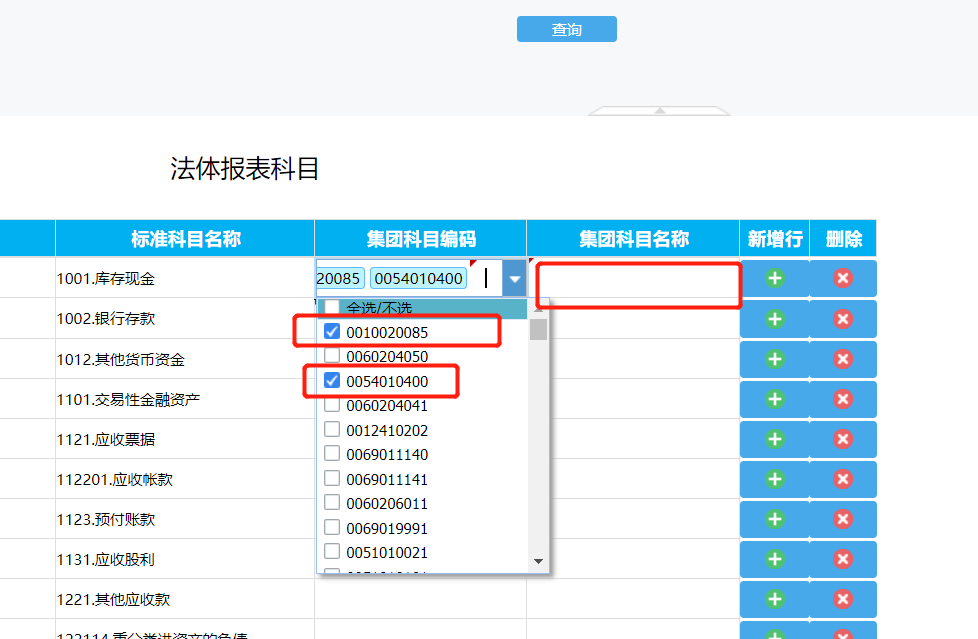The image size is (978, 639).
Task: Select the 112201.应收帐款 cell
Action: [185, 479]
